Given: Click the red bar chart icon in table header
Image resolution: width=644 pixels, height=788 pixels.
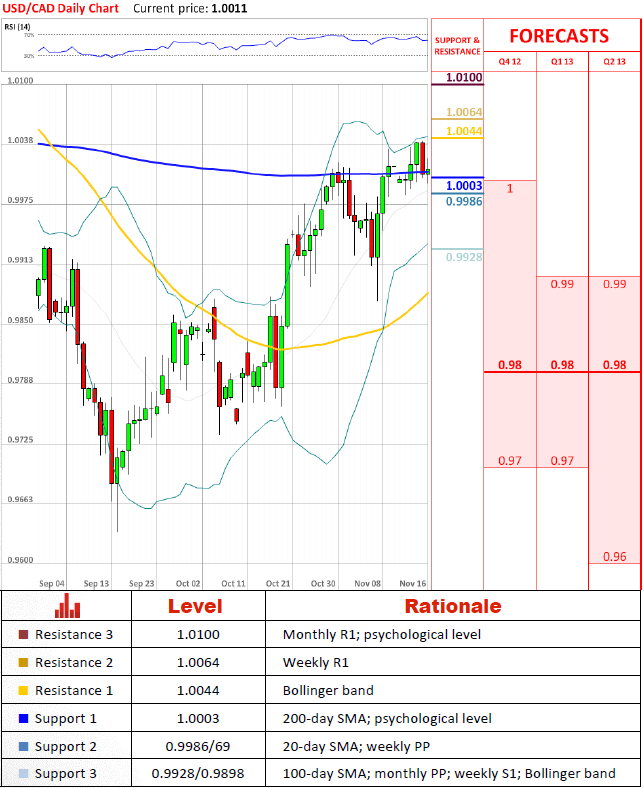Looking at the screenshot, I should [x=68, y=606].
